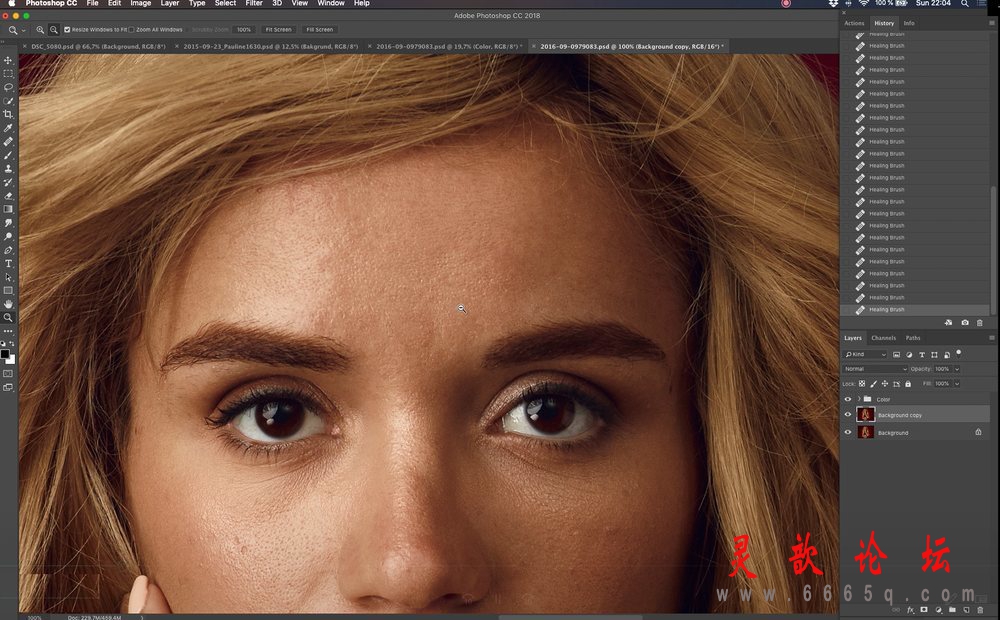The height and width of the screenshot is (620, 1000).
Task: Create new fill or adjustment layer
Action: click(x=938, y=610)
